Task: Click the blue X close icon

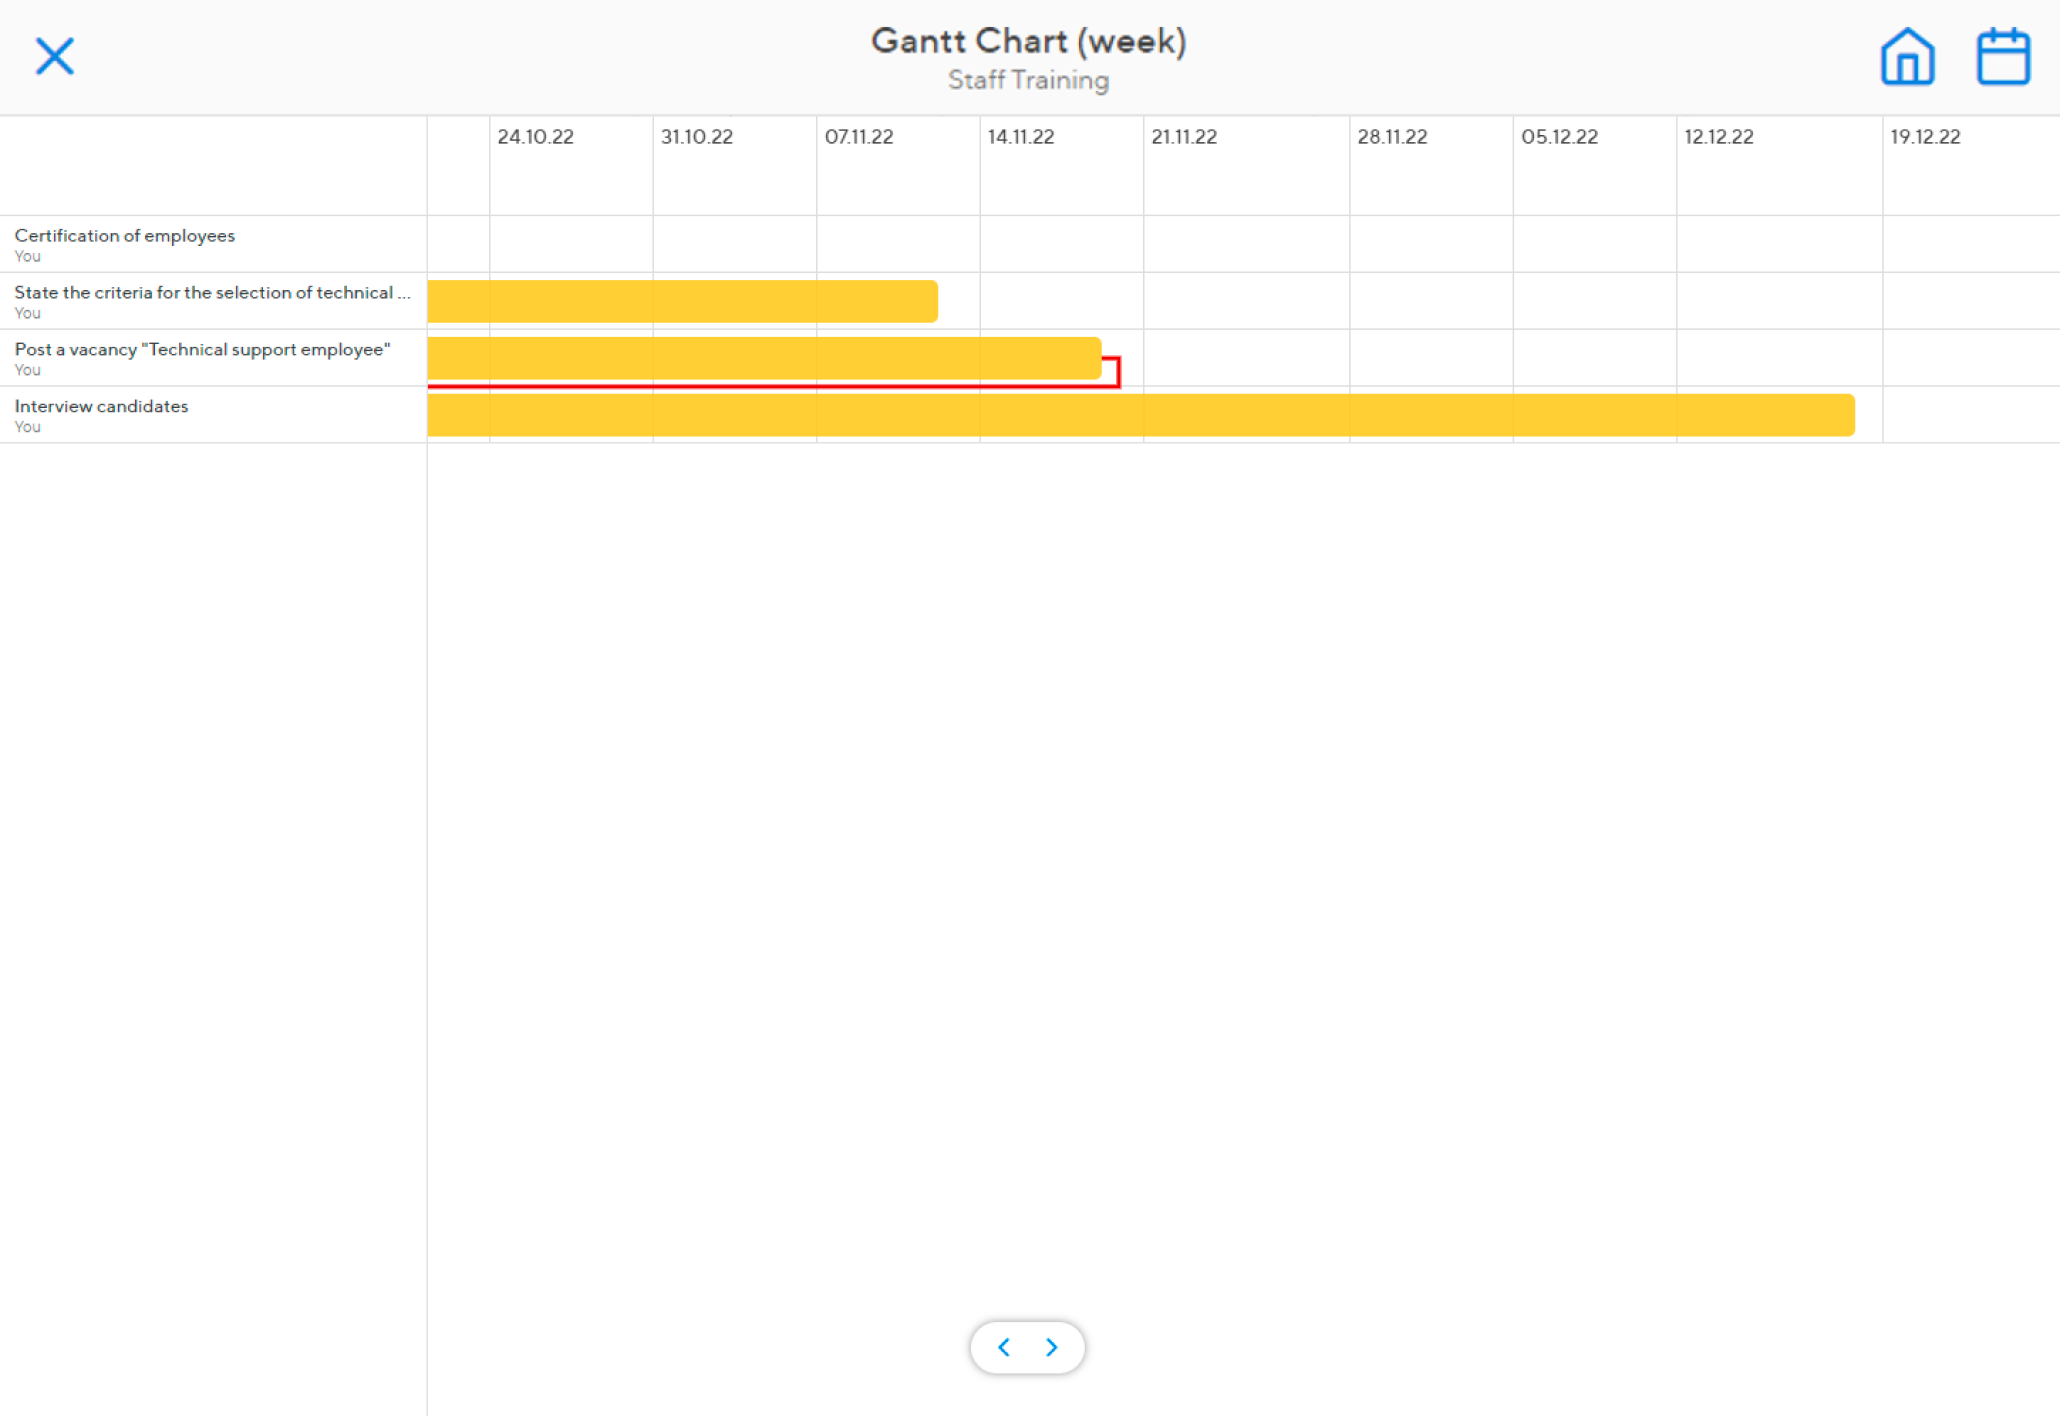Action: (x=55, y=56)
